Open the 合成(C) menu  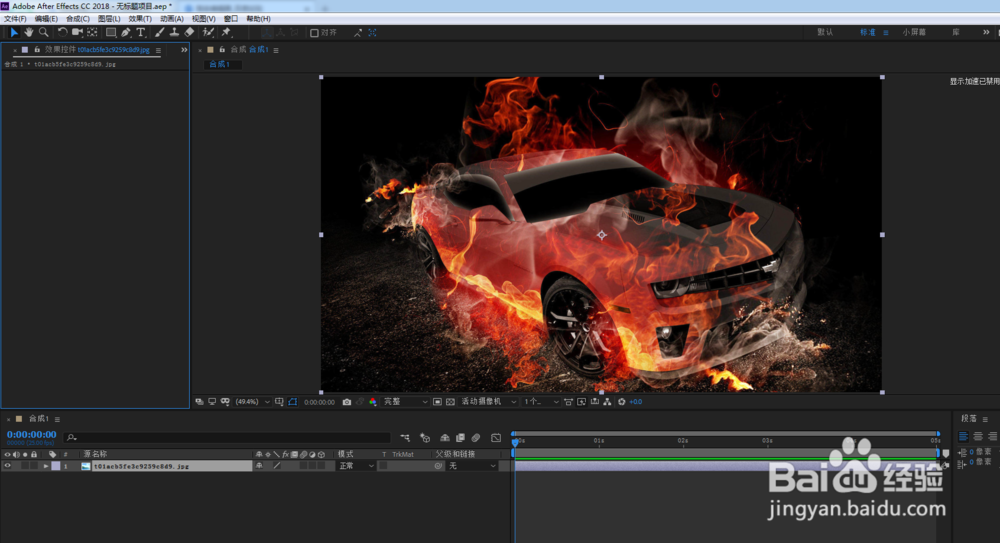point(78,19)
